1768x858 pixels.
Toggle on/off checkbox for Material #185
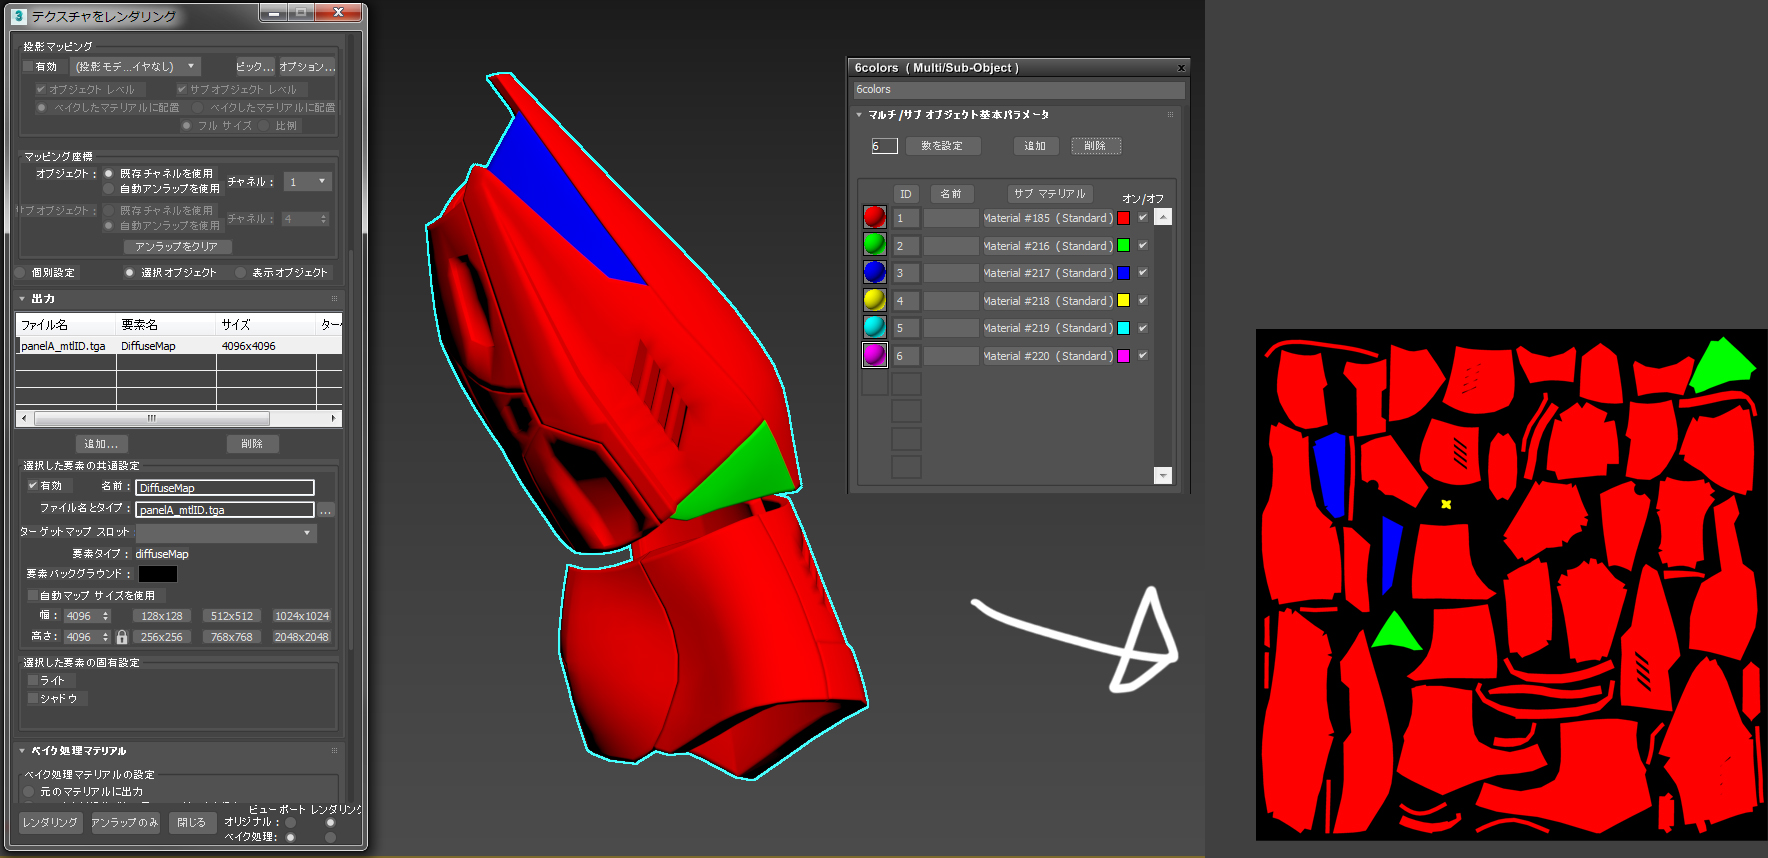click(x=1142, y=217)
